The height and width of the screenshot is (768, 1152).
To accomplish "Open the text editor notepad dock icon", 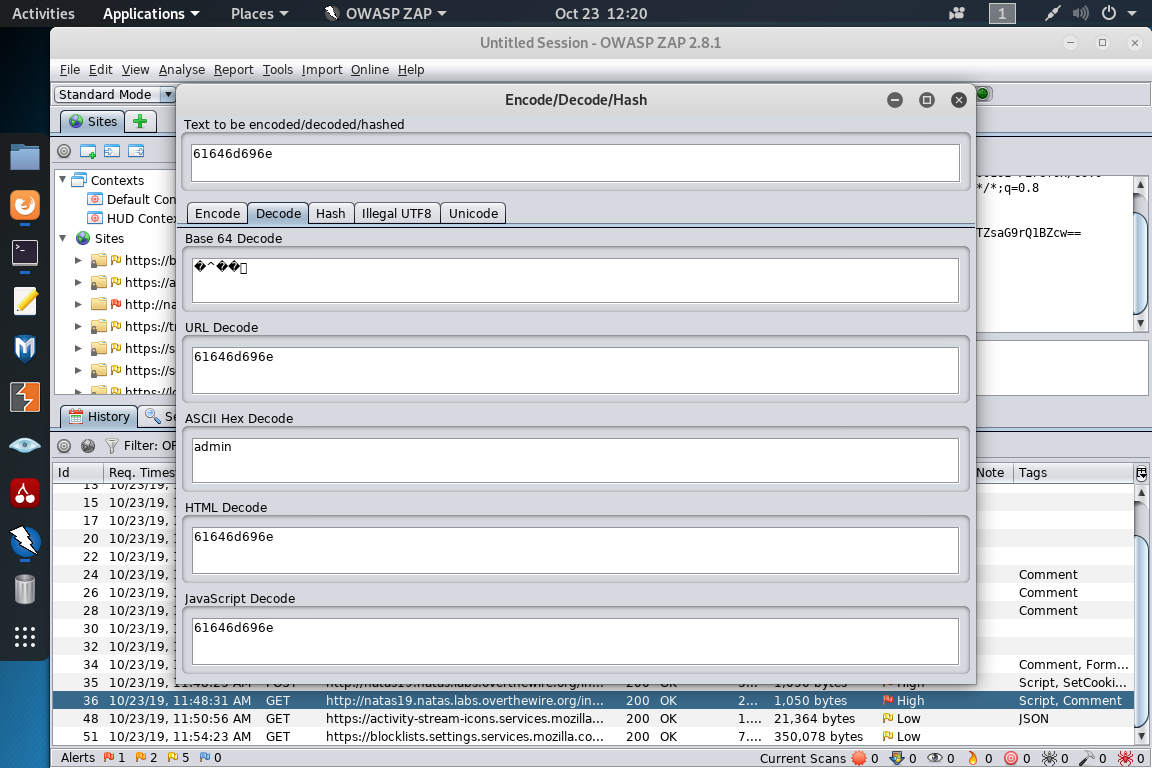I will click(x=24, y=301).
